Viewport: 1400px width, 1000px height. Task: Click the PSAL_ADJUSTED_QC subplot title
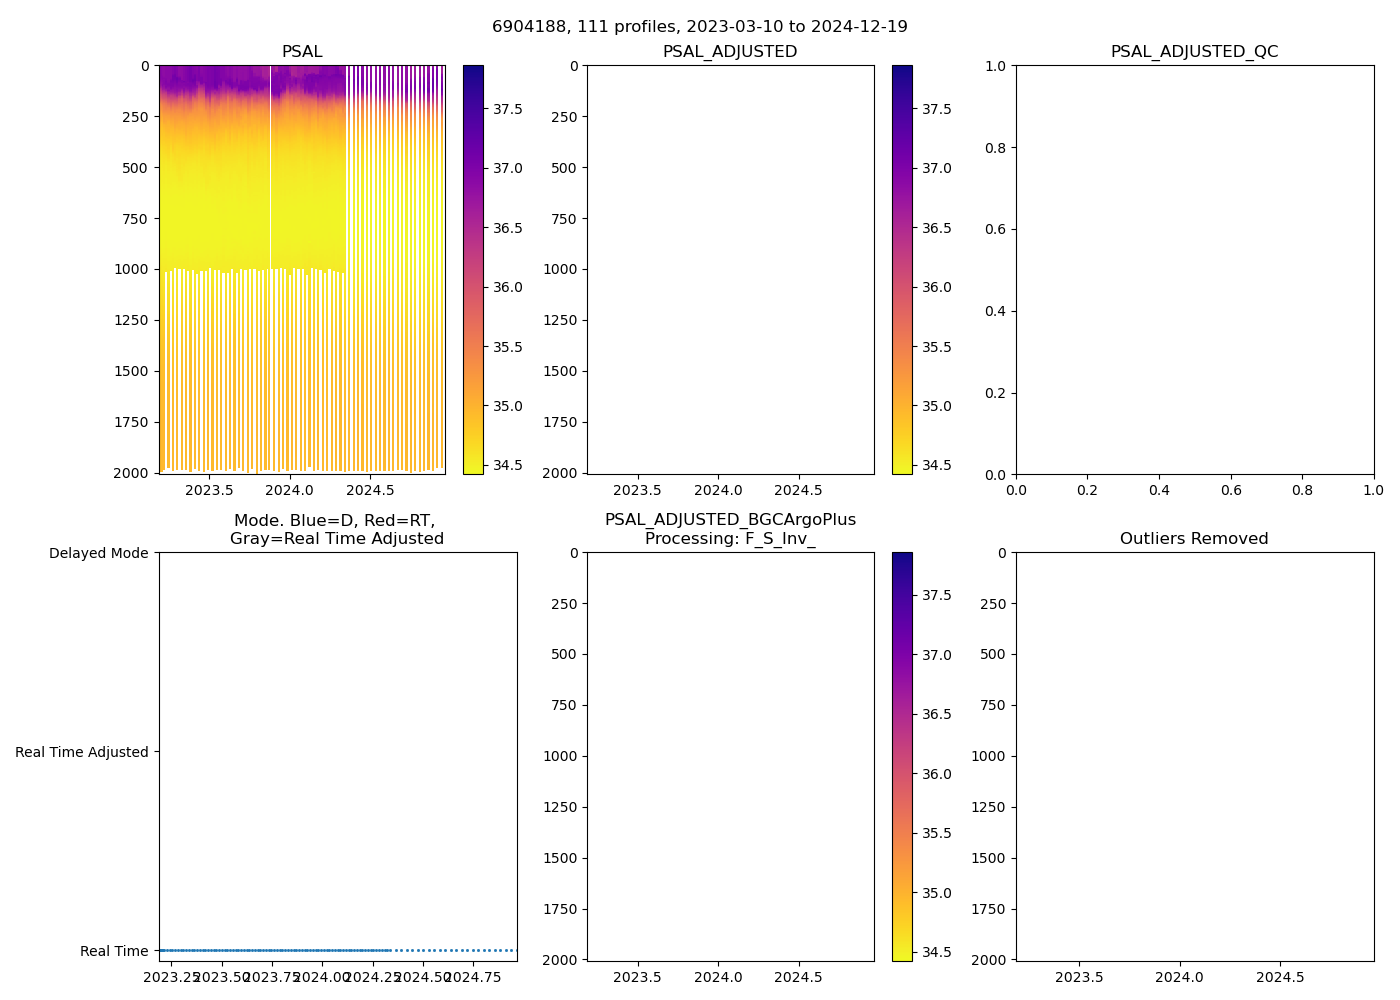(x=1194, y=52)
